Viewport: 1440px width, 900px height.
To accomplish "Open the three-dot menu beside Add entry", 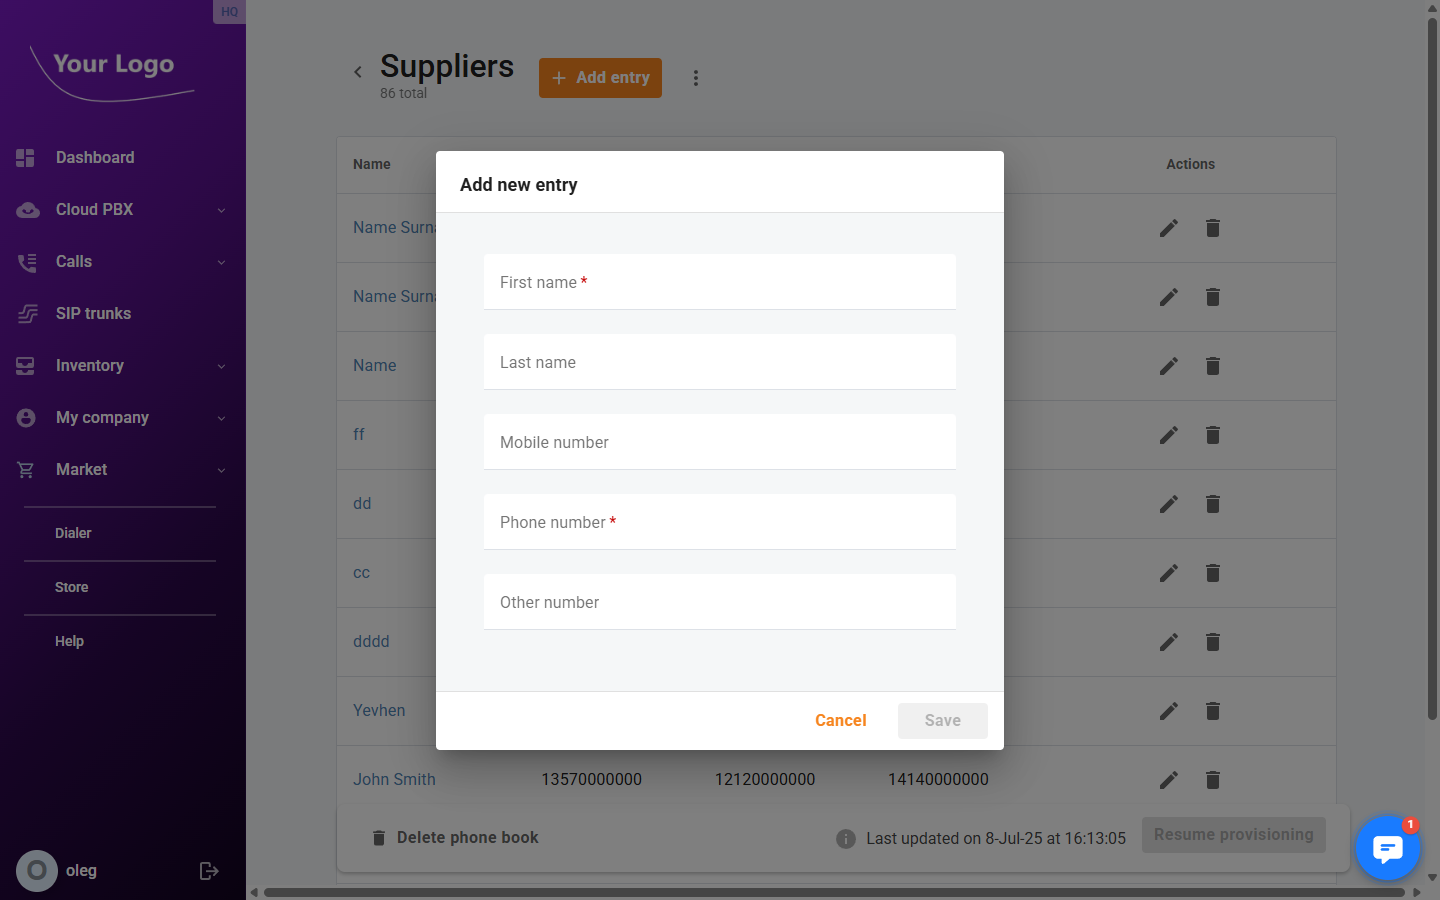I will [696, 77].
